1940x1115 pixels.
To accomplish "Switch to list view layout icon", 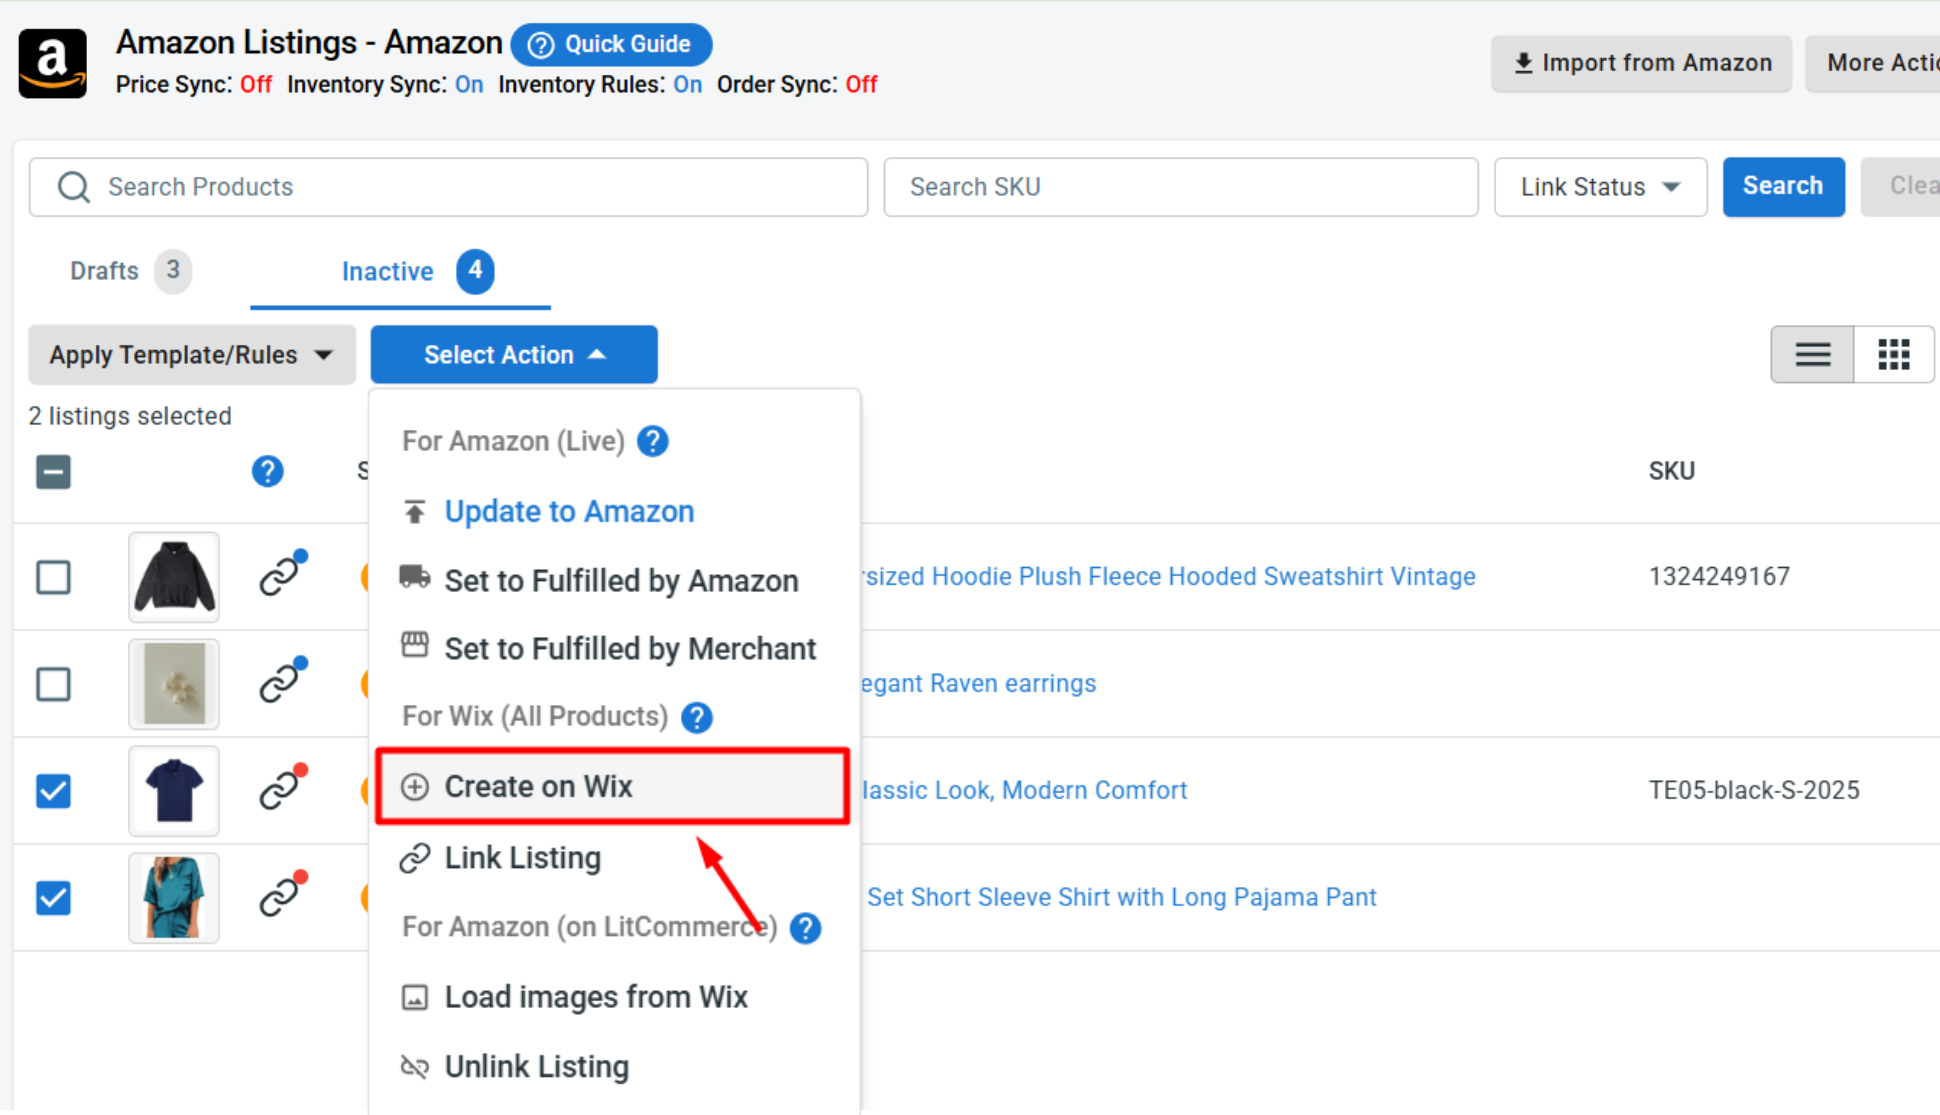I will click(1812, 354).
